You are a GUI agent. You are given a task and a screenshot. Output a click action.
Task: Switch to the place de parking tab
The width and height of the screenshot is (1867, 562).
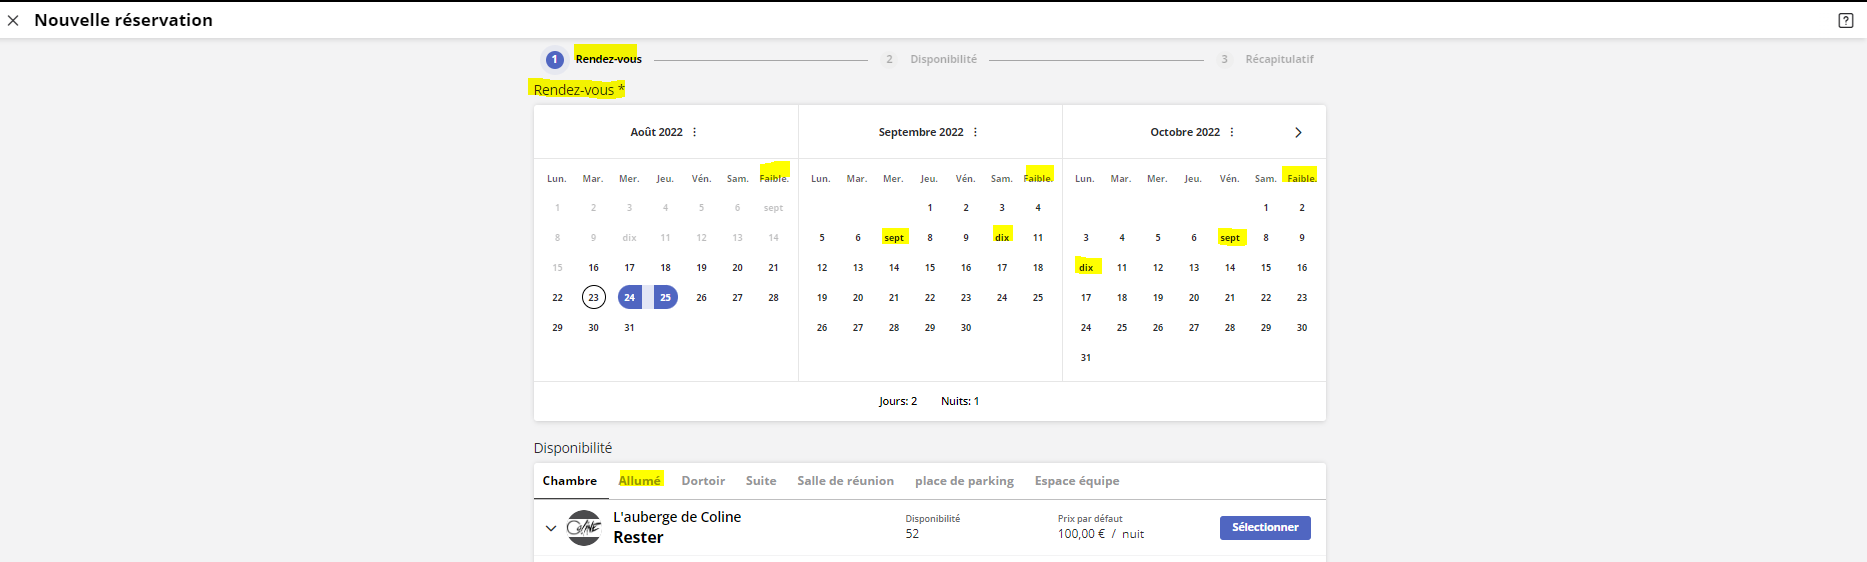click(x=964, y=481)
